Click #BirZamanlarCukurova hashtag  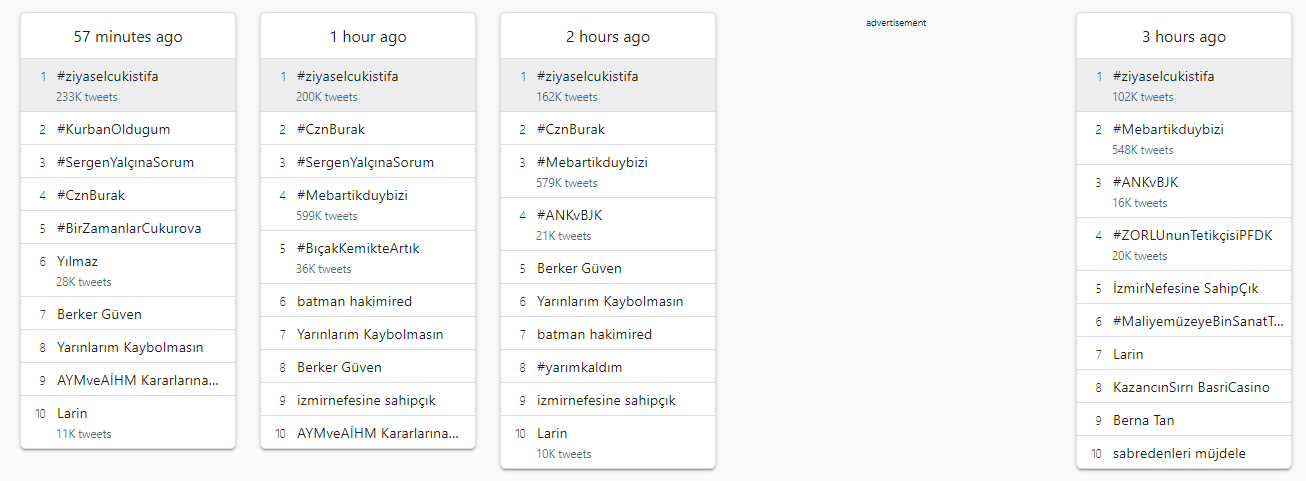click(x=129, y=228)
